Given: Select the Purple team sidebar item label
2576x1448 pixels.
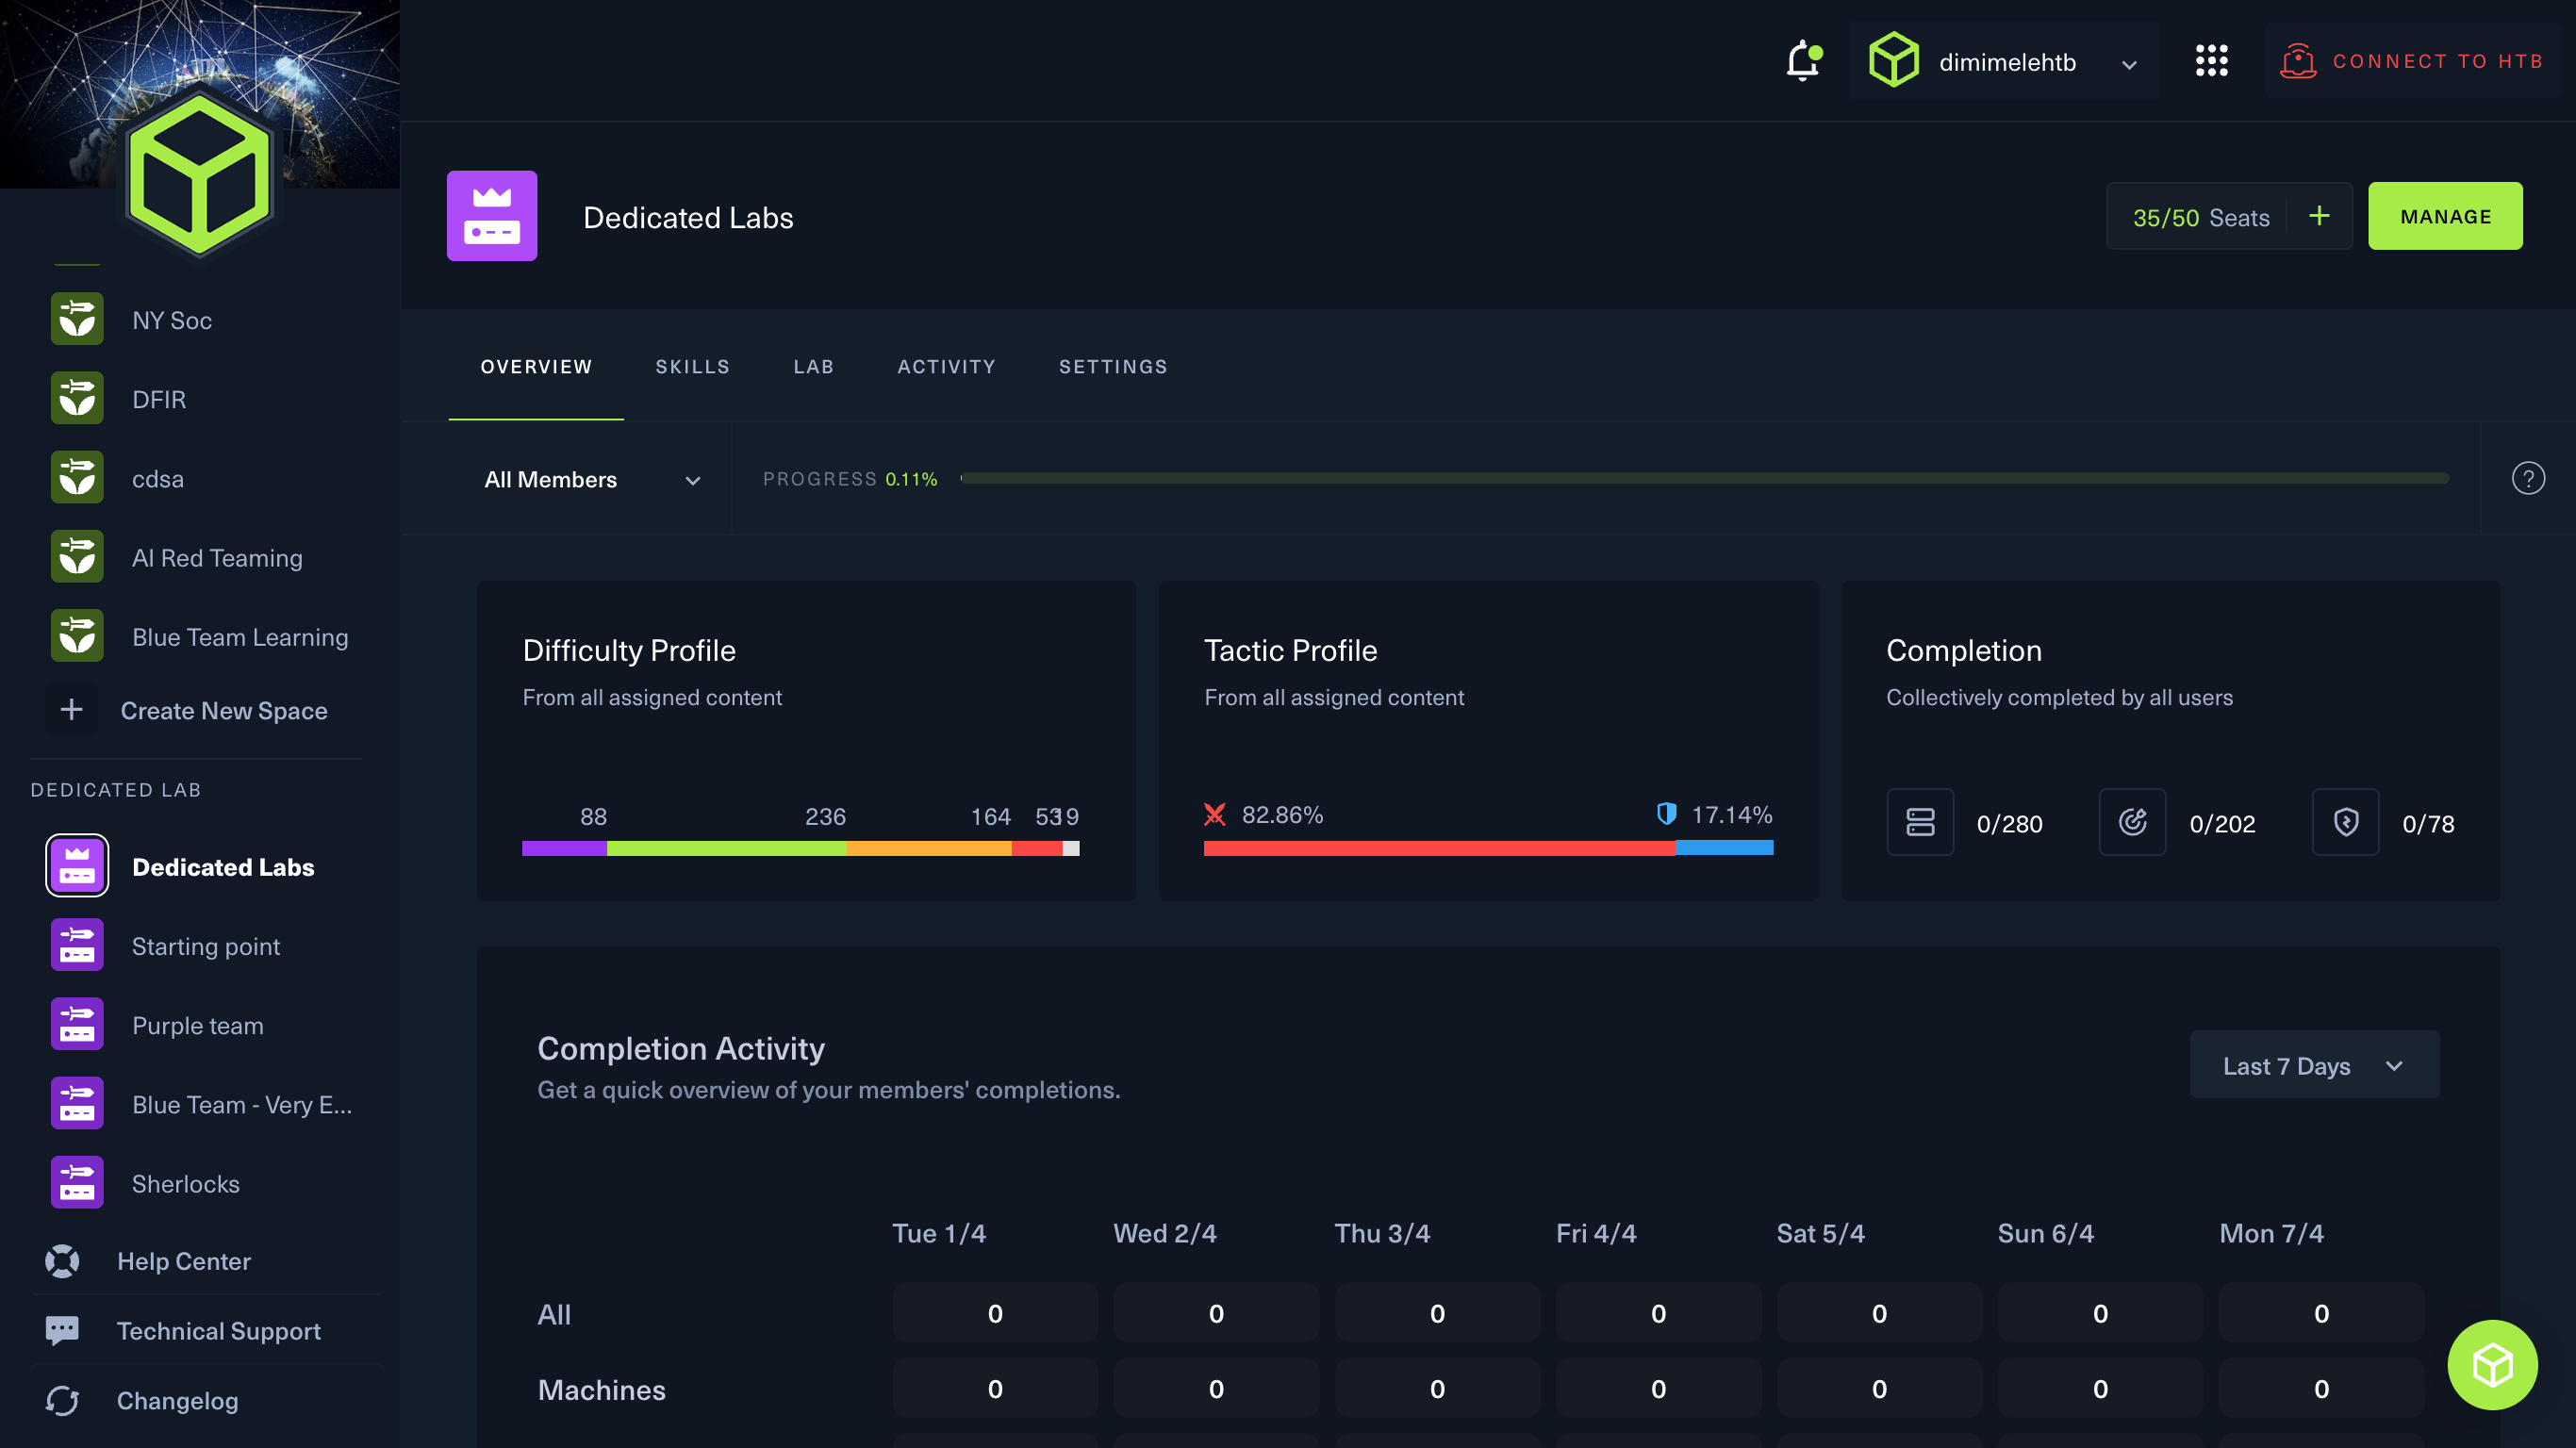Looking at the screenshot, I should [198, 1026].
